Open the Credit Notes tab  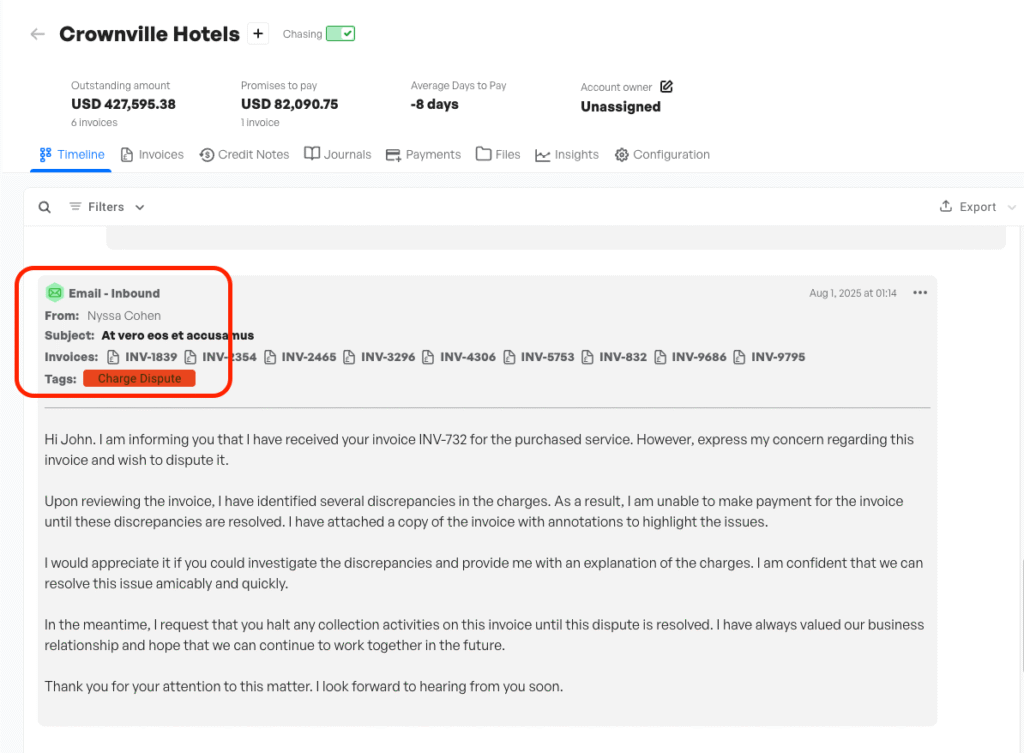(x=244, y=155)
